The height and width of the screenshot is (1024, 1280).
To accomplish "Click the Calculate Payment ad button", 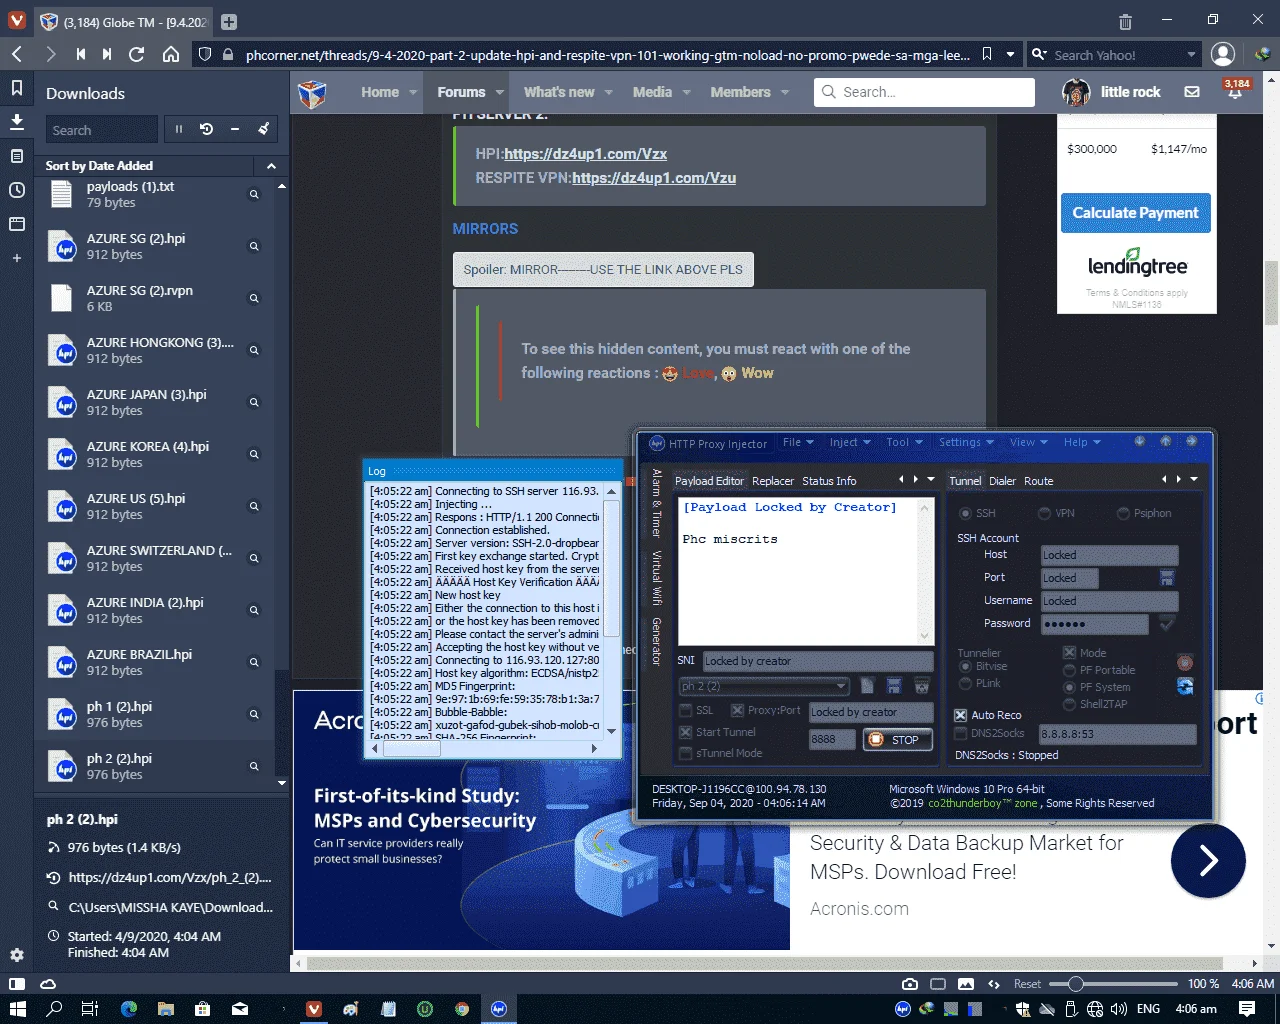I will click(x=1135, y=213).
